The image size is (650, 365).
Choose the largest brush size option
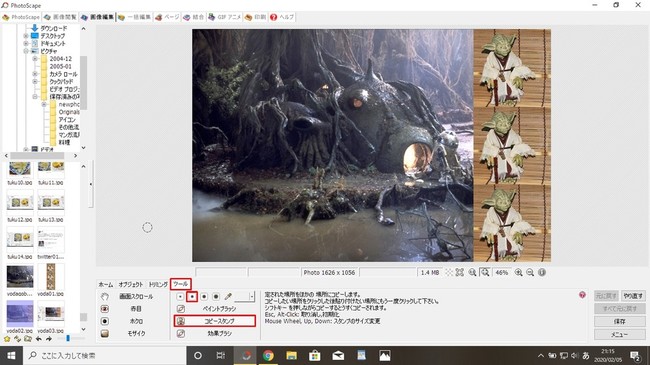(x=216, y=297)
